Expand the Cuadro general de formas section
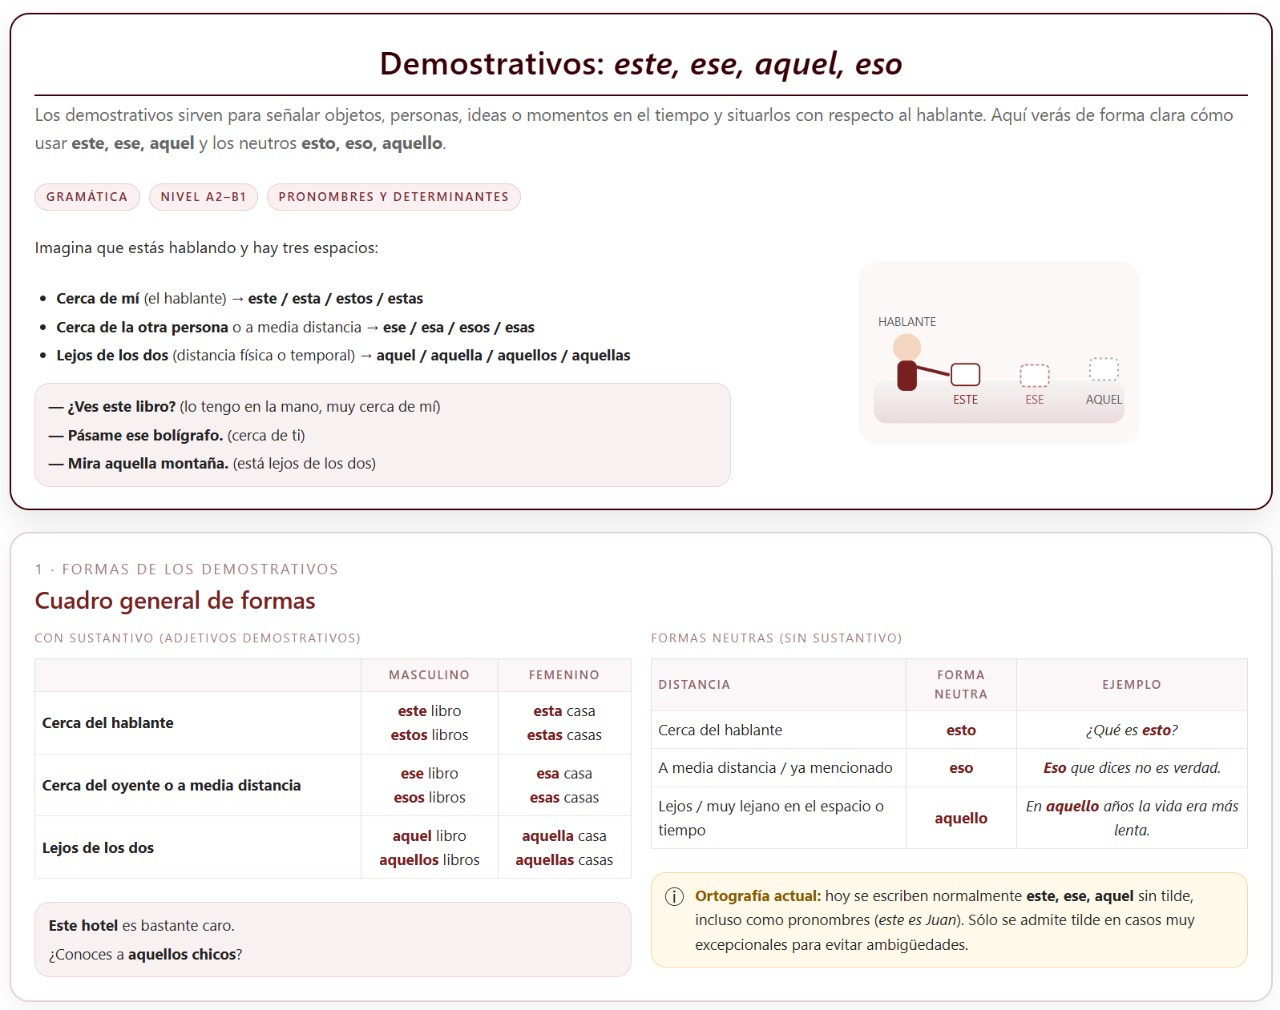 pos(175,600)
